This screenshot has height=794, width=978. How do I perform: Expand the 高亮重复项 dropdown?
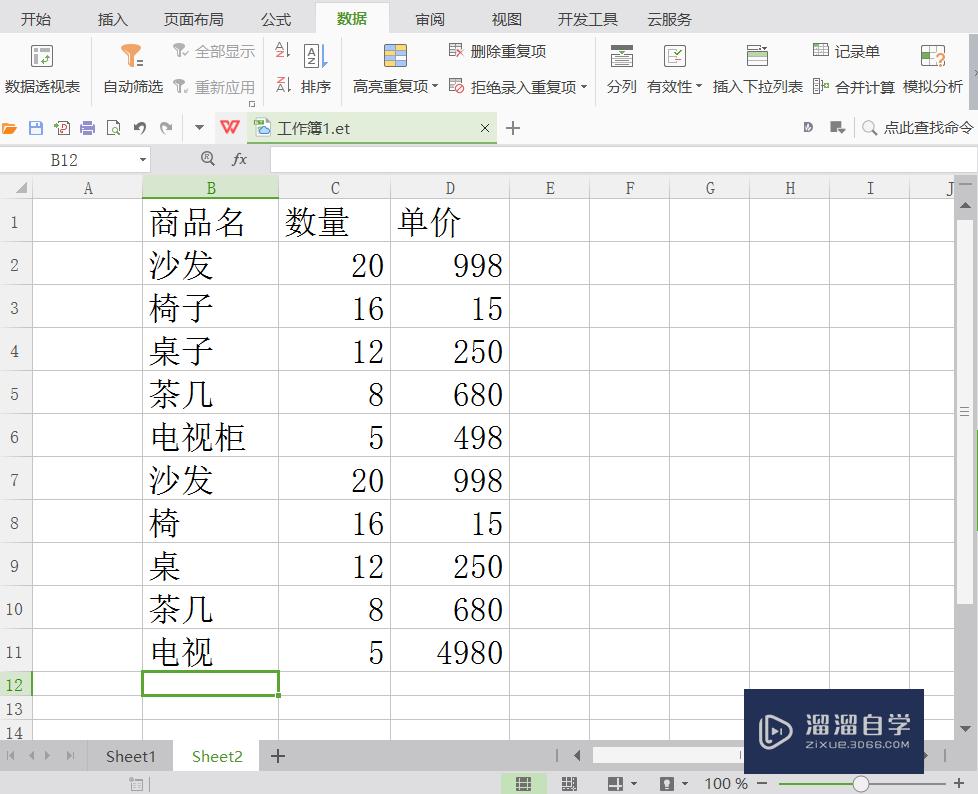[x=435, y=86]
